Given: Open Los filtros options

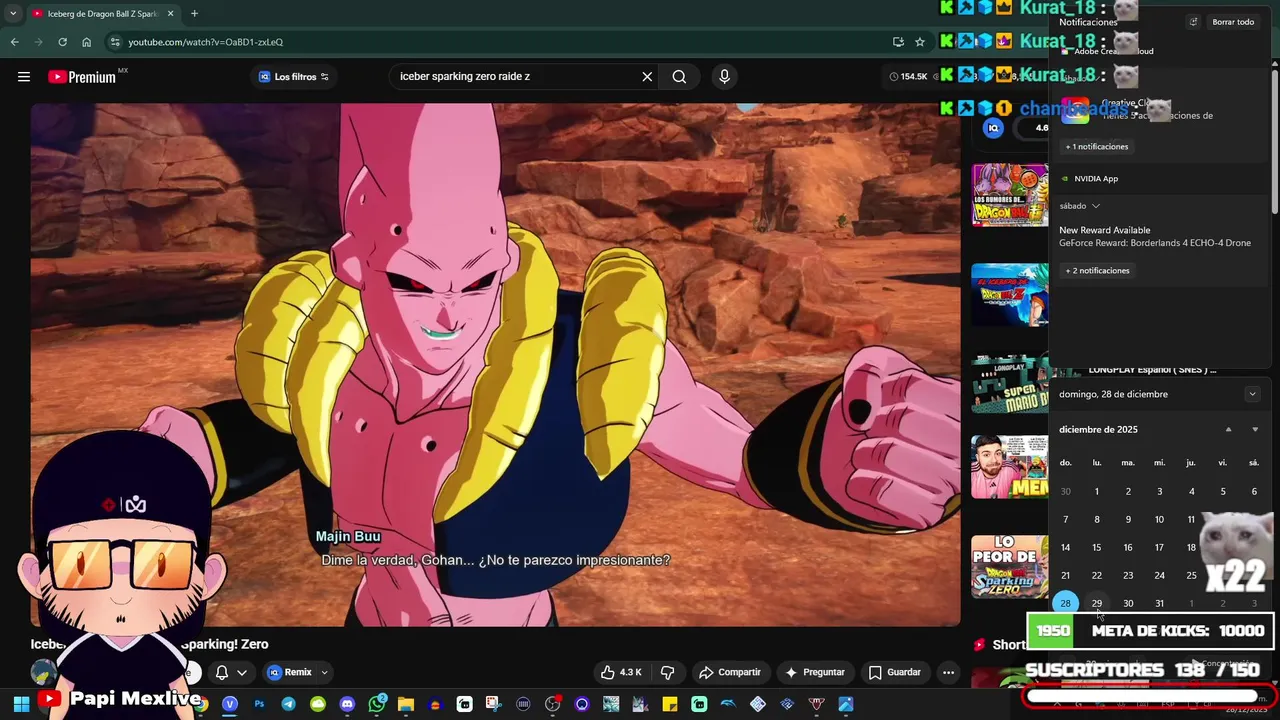Looking at the screenshot, I should click(x=293, y=77).
